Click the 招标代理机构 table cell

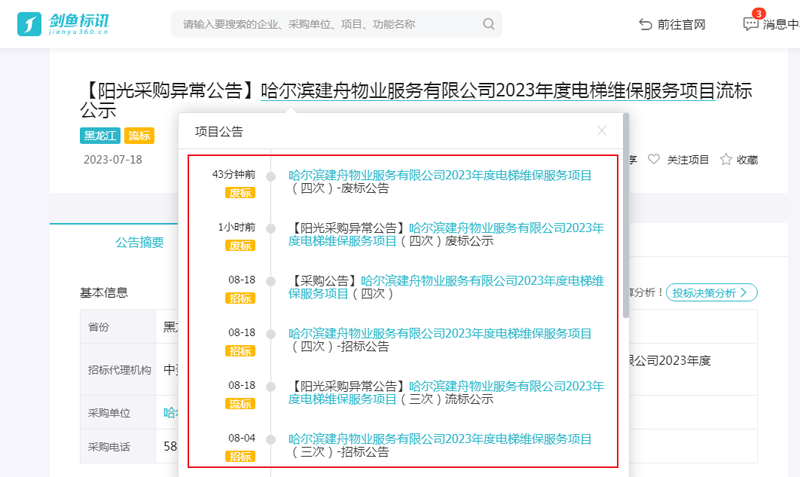[x=118, y=370]
